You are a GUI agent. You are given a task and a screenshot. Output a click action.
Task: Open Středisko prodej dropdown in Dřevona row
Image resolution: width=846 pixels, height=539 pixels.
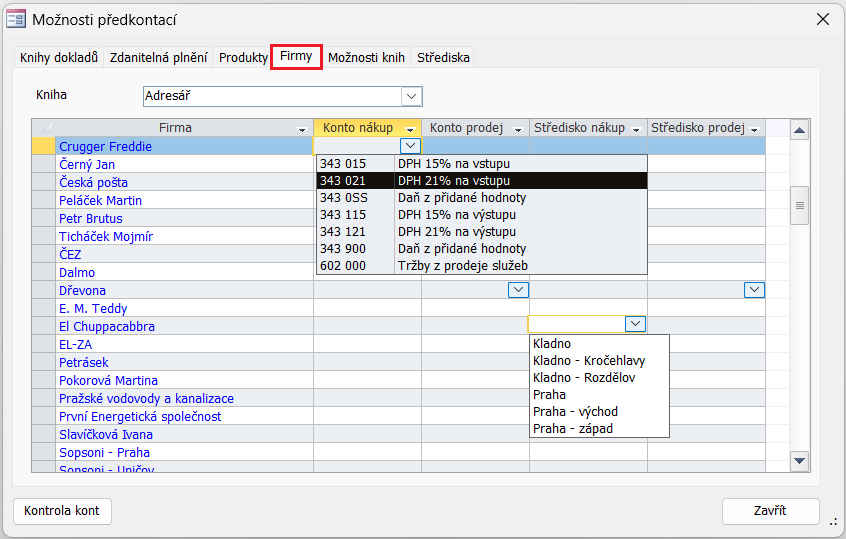point(755,290)
